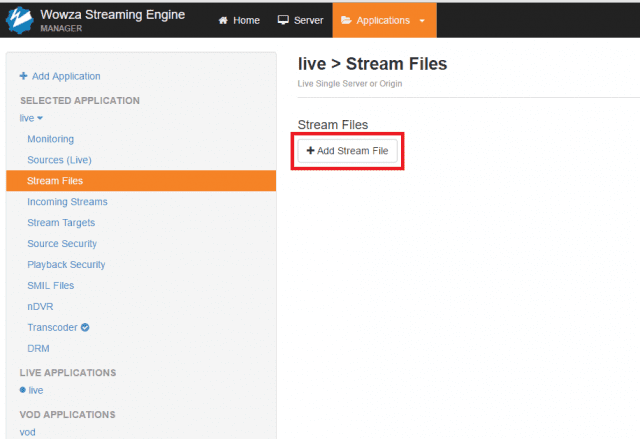Image resolution: width=640 pixels, height=439 pixels.
Task: Open the DRM page
Action: tap(38, 349)
